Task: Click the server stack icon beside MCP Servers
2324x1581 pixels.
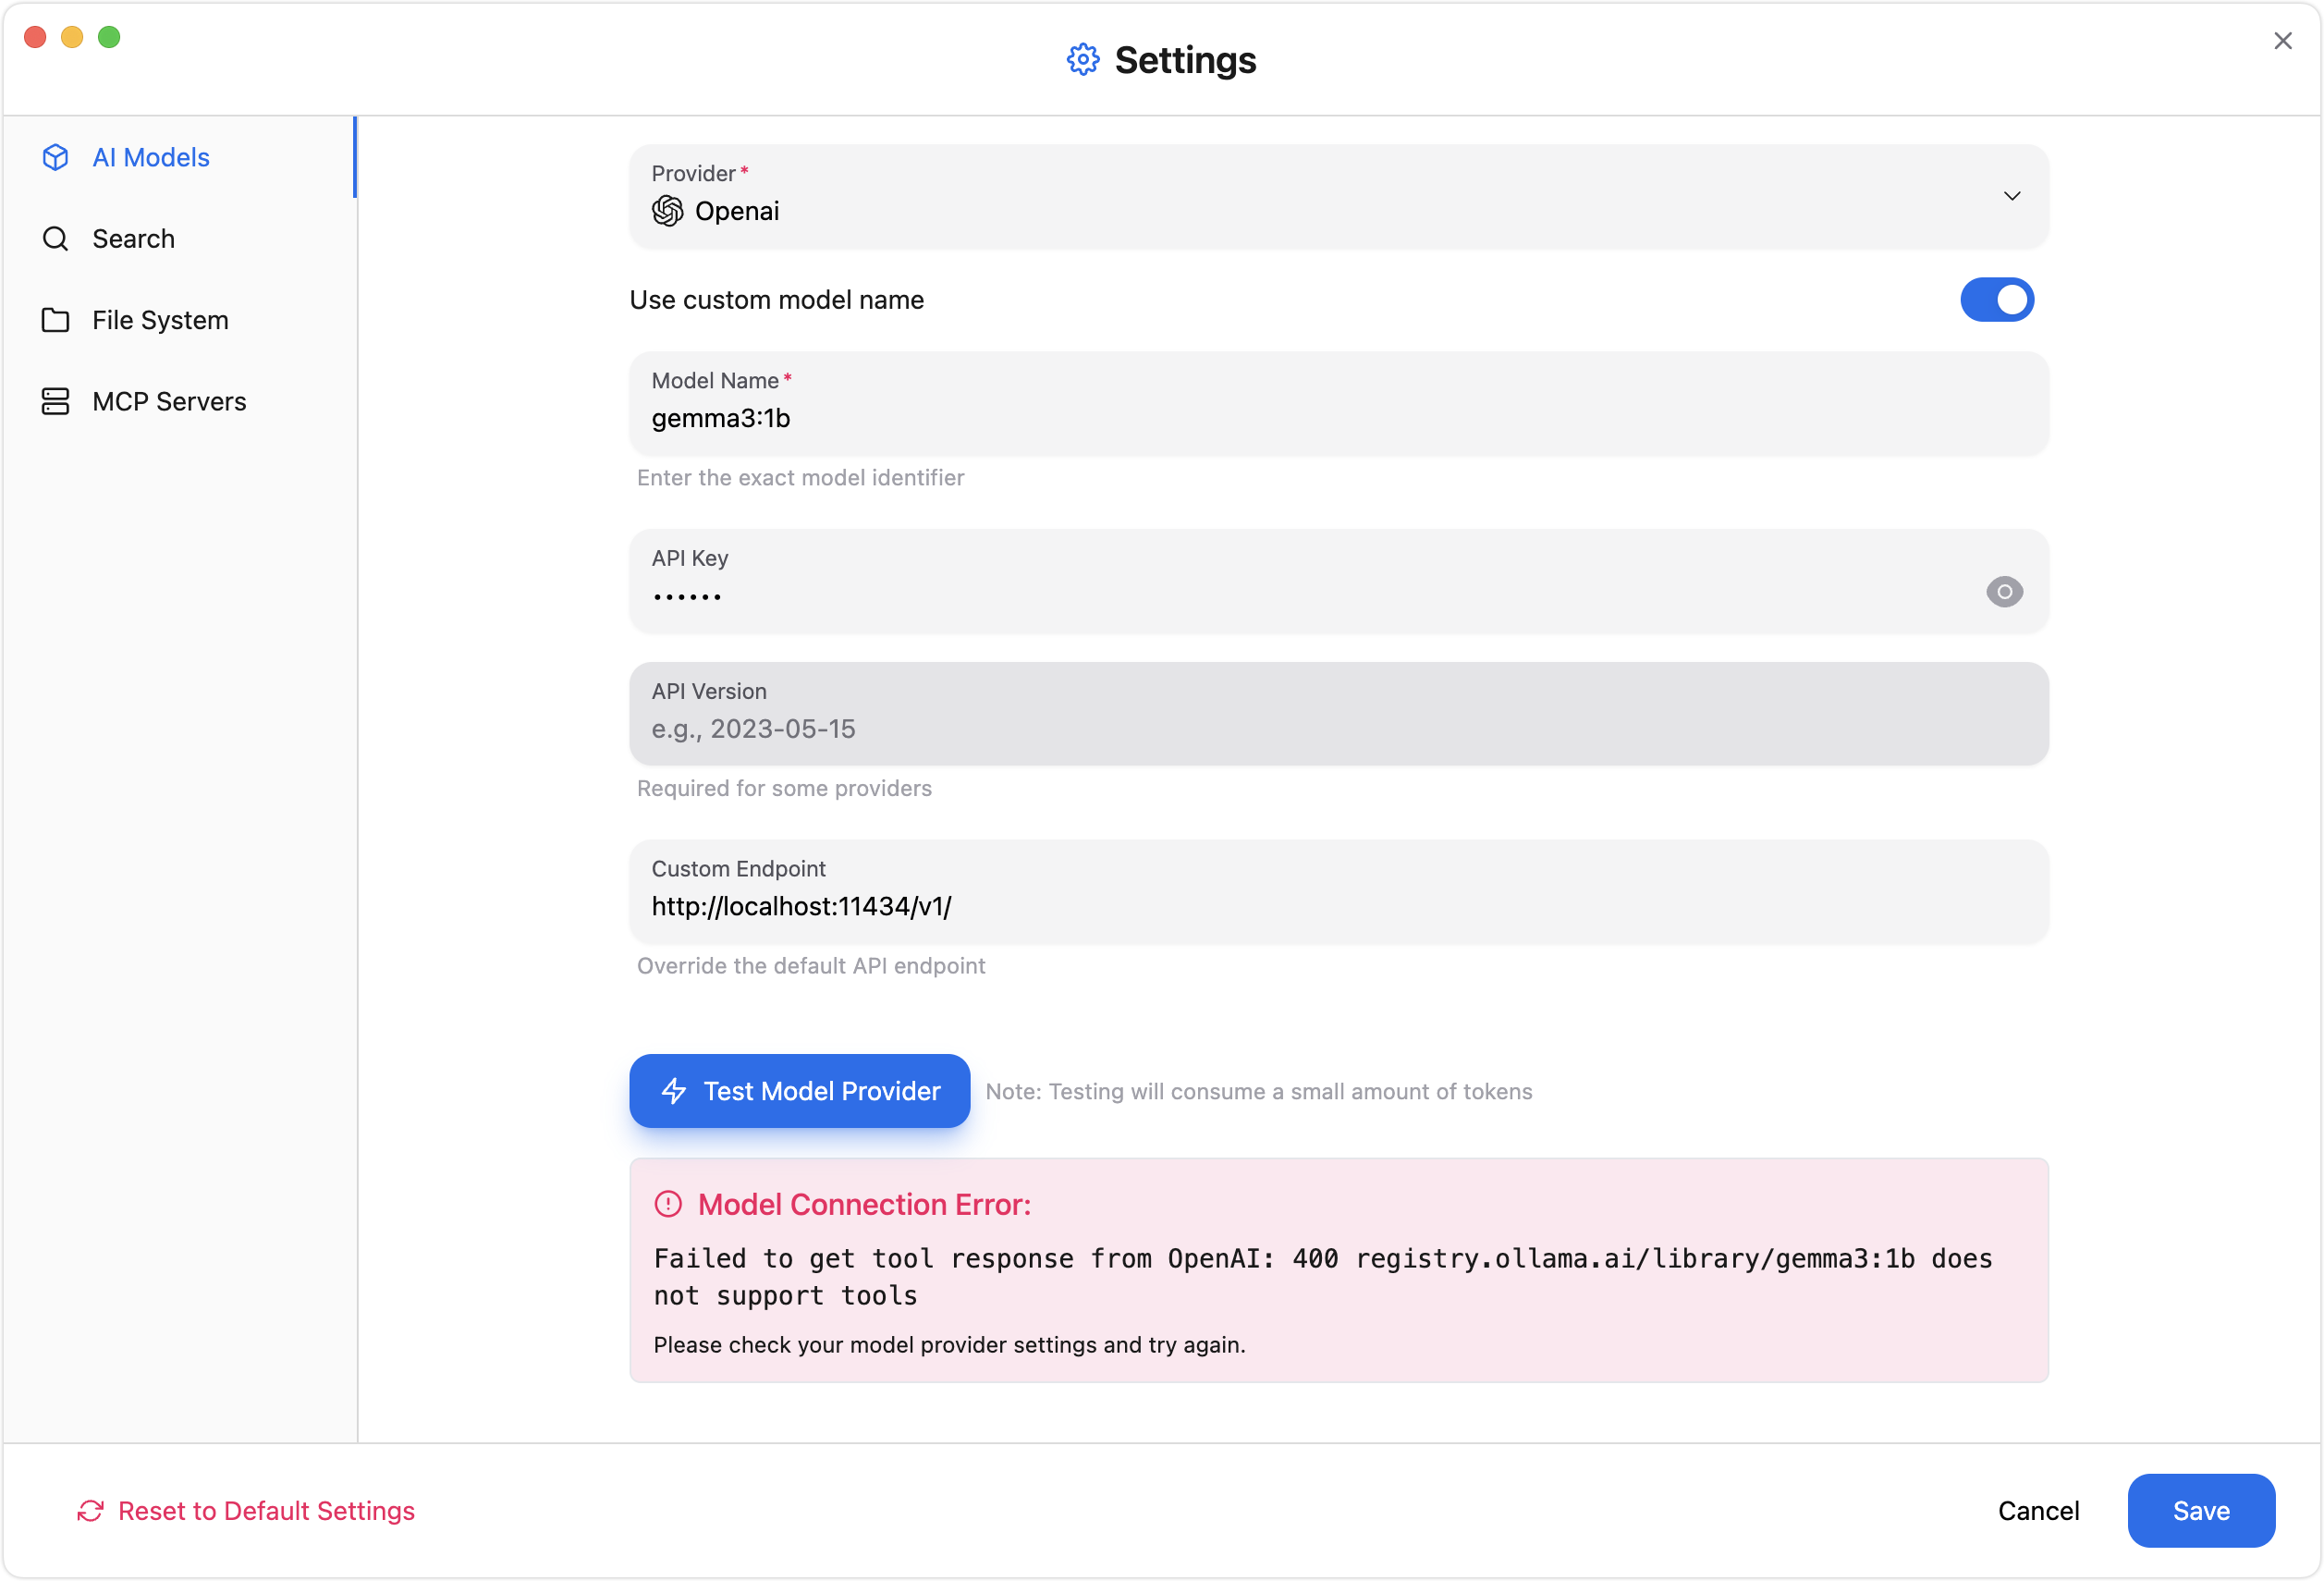Action: (55, 401)
